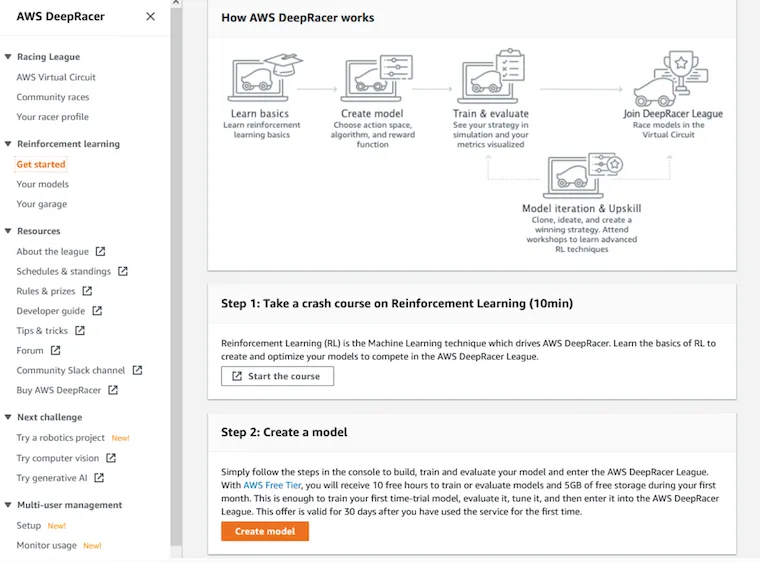Click the Create model laptop sliders icon
760x562 pixels.
[377, 78]
